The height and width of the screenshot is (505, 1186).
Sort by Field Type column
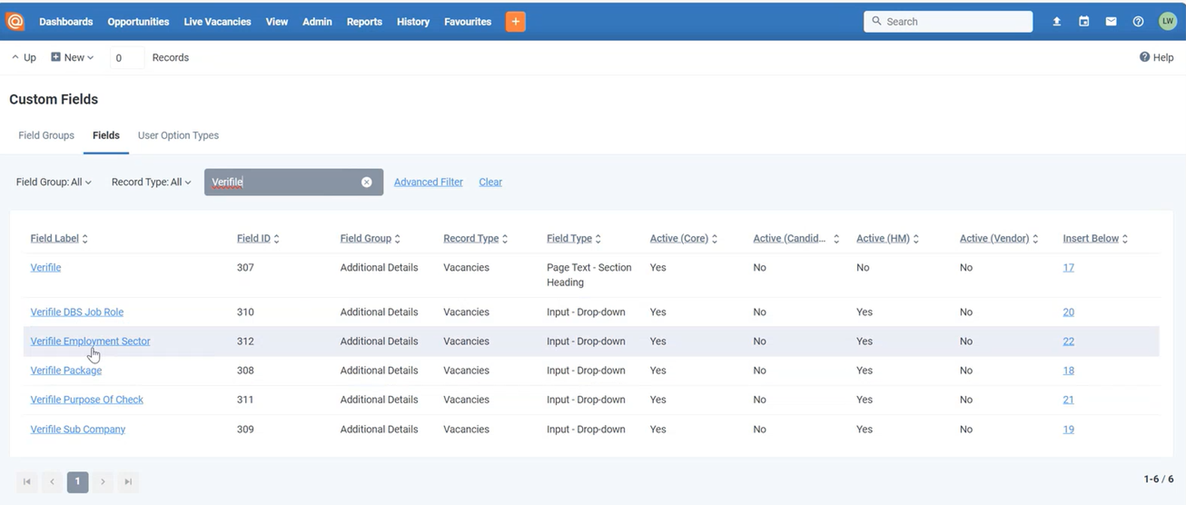point(573,238)
